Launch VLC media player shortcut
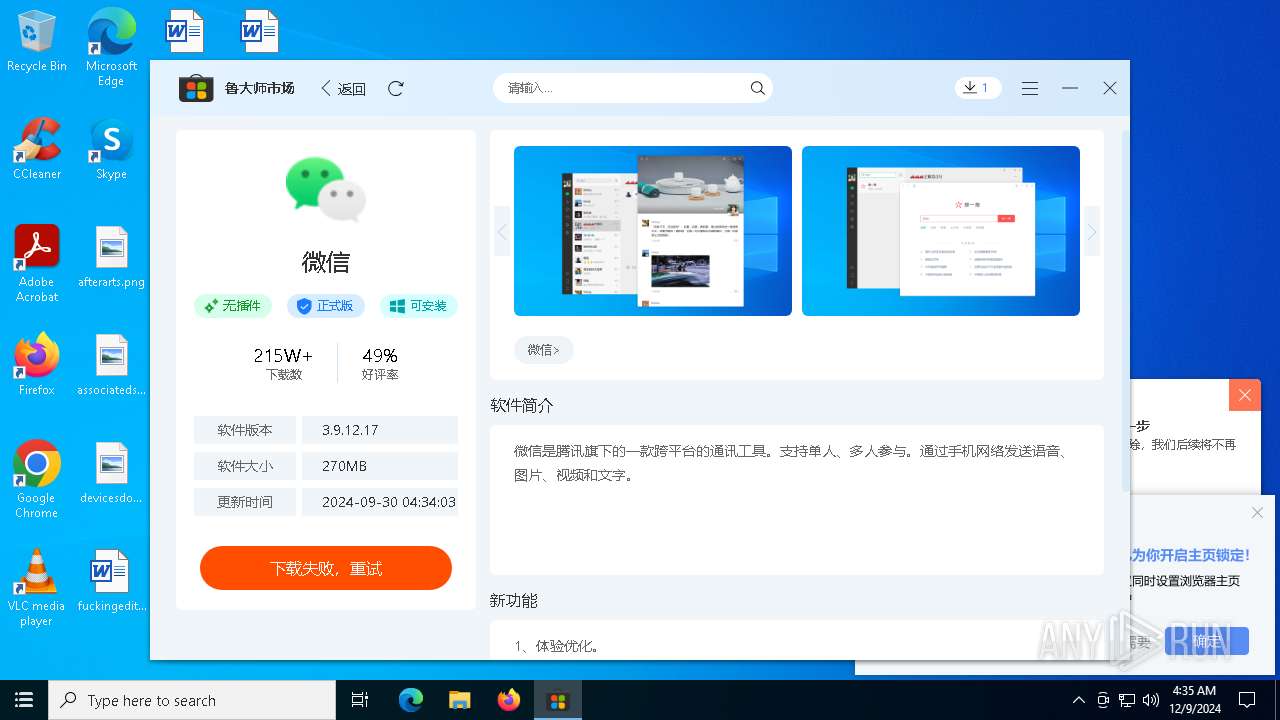 (37, 587)
